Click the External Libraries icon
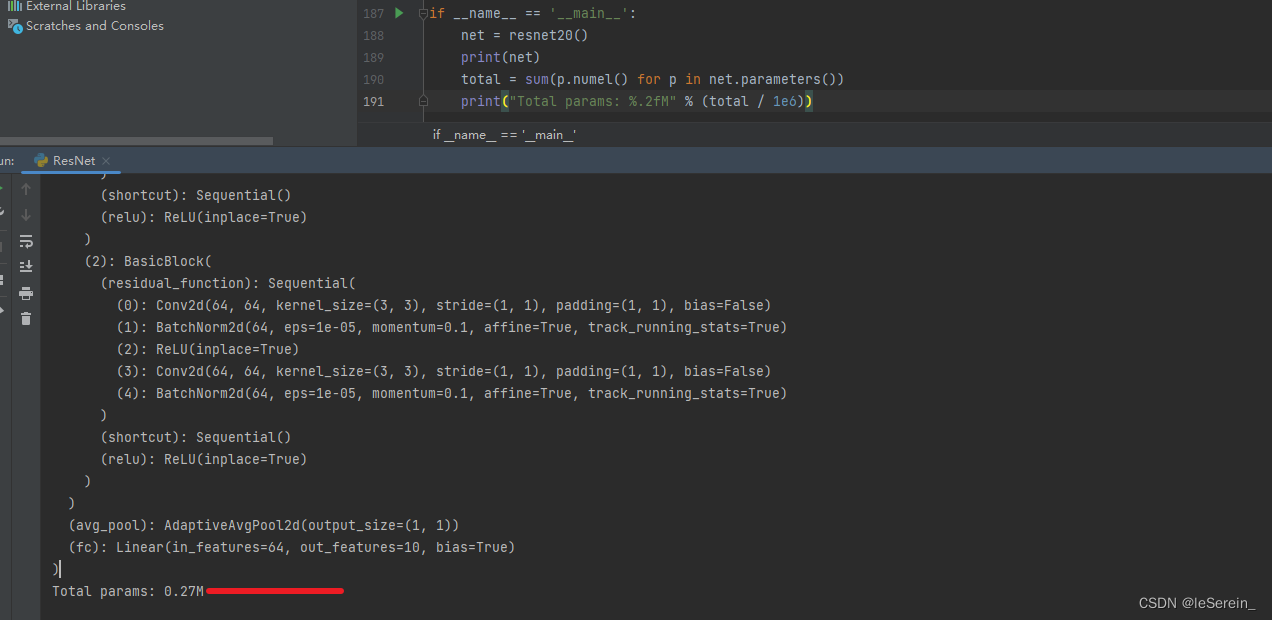The width and height of the screenshot is (1272, 620). click(15, 6)
